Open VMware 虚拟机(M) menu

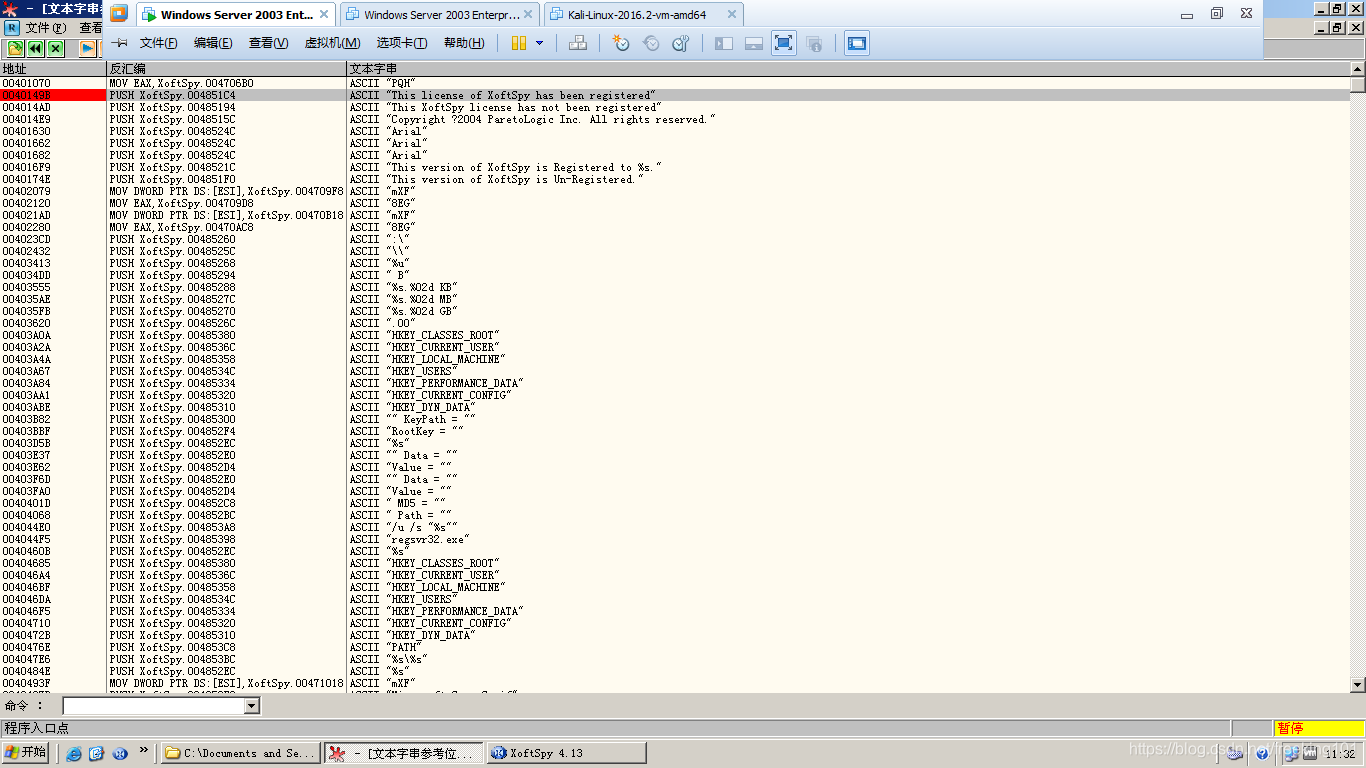click(332, 43)
